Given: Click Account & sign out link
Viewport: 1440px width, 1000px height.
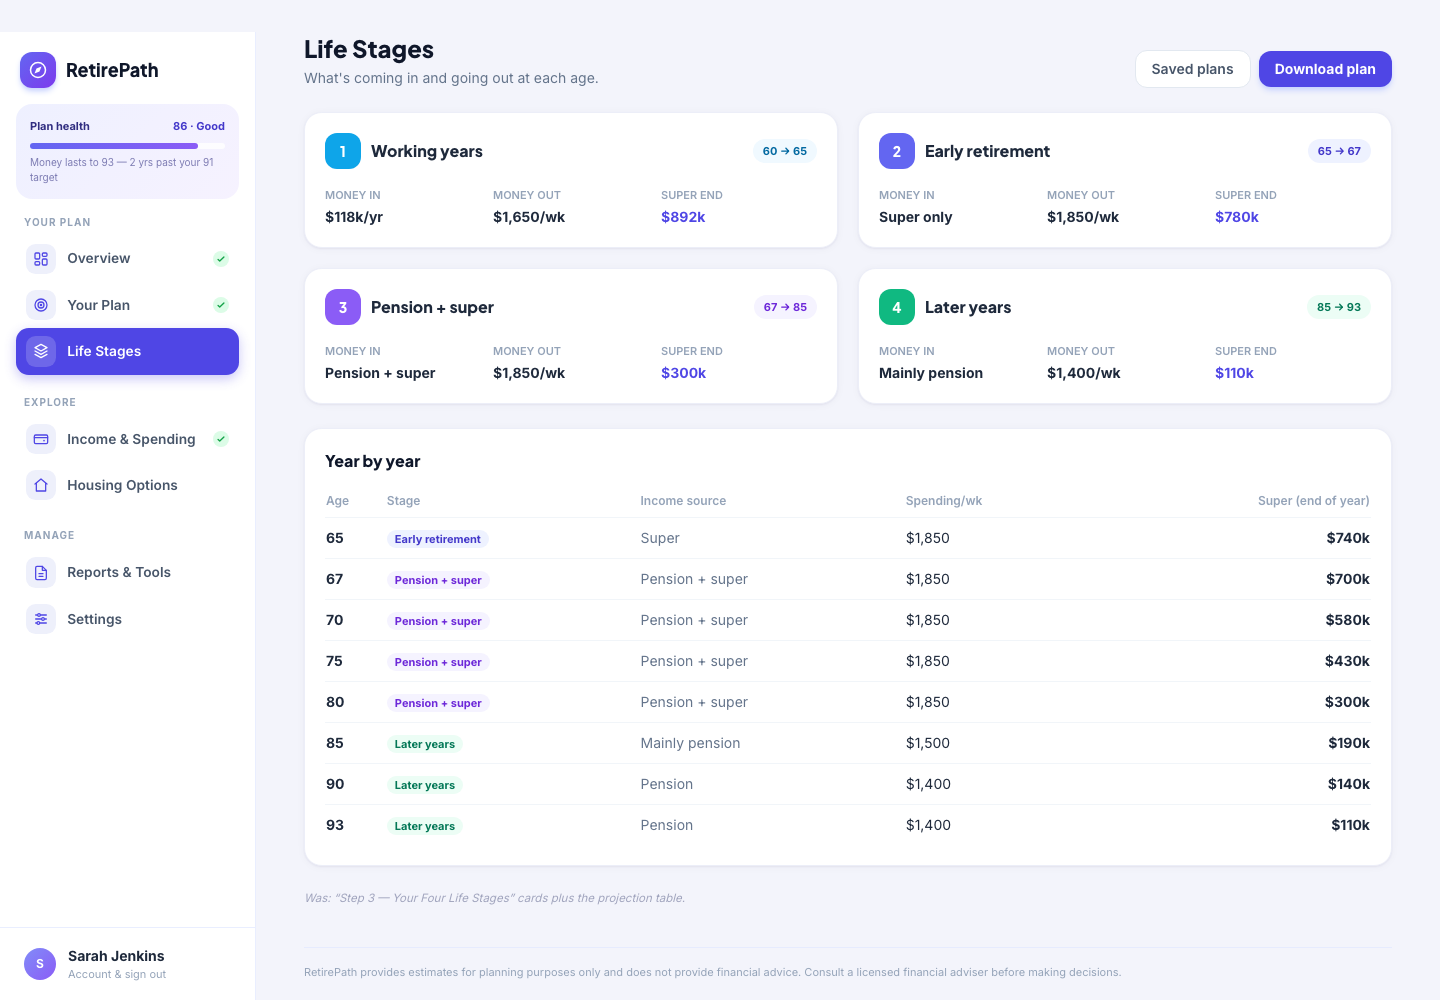Looking at the screenshot, I should (x=117, y=974).
